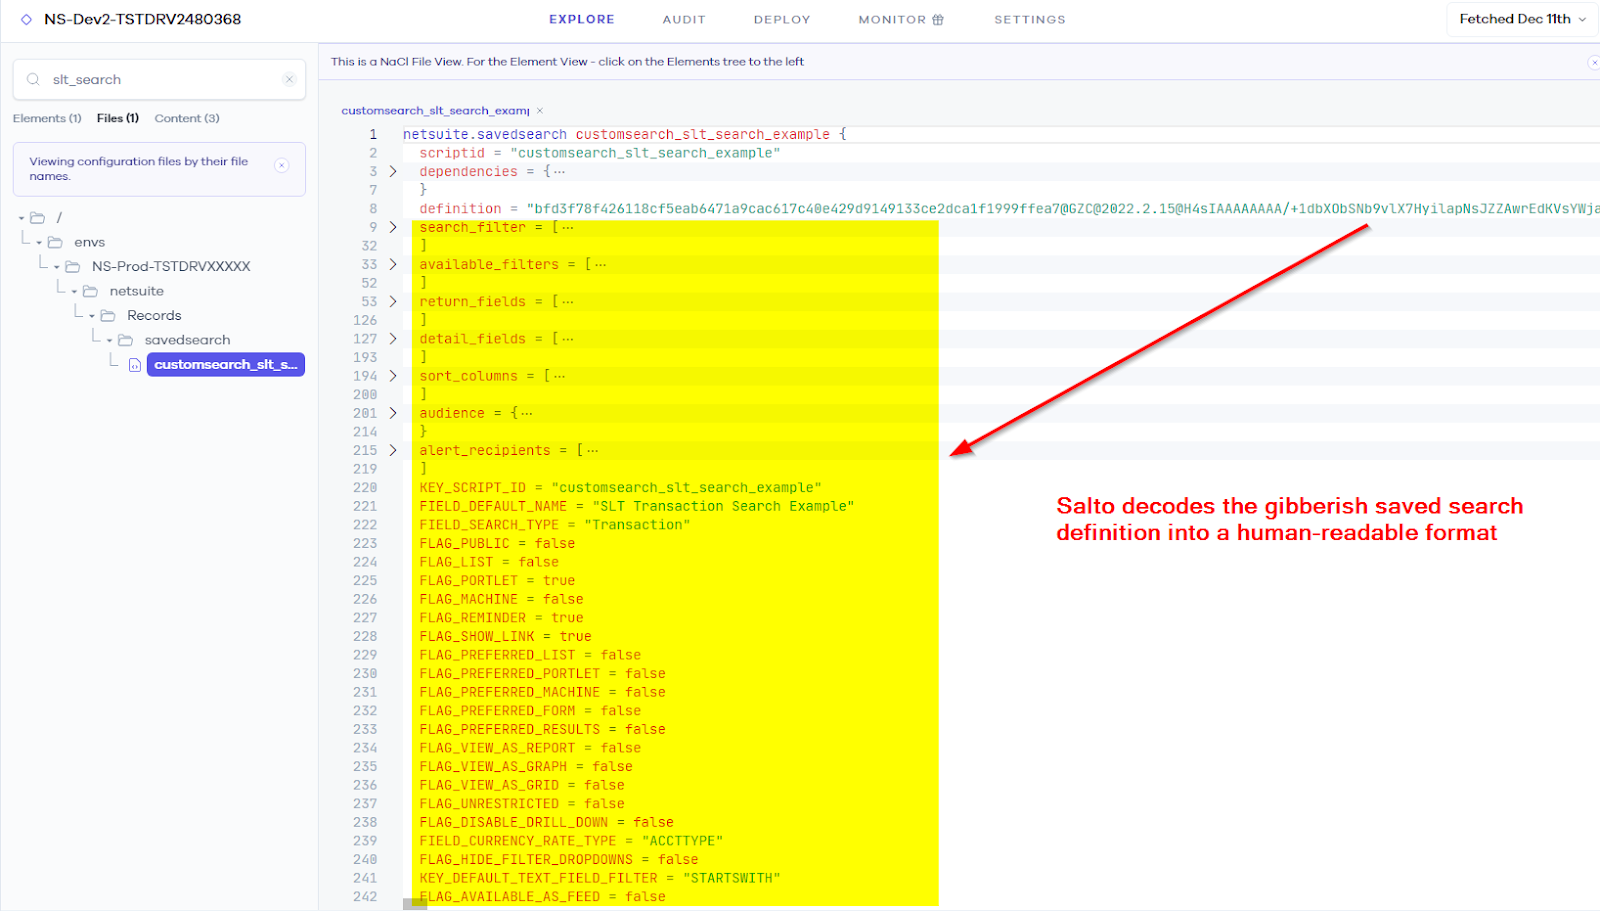Click the calendar icon next to MONITOR
1600x911 pixels.
coord(938,18)
